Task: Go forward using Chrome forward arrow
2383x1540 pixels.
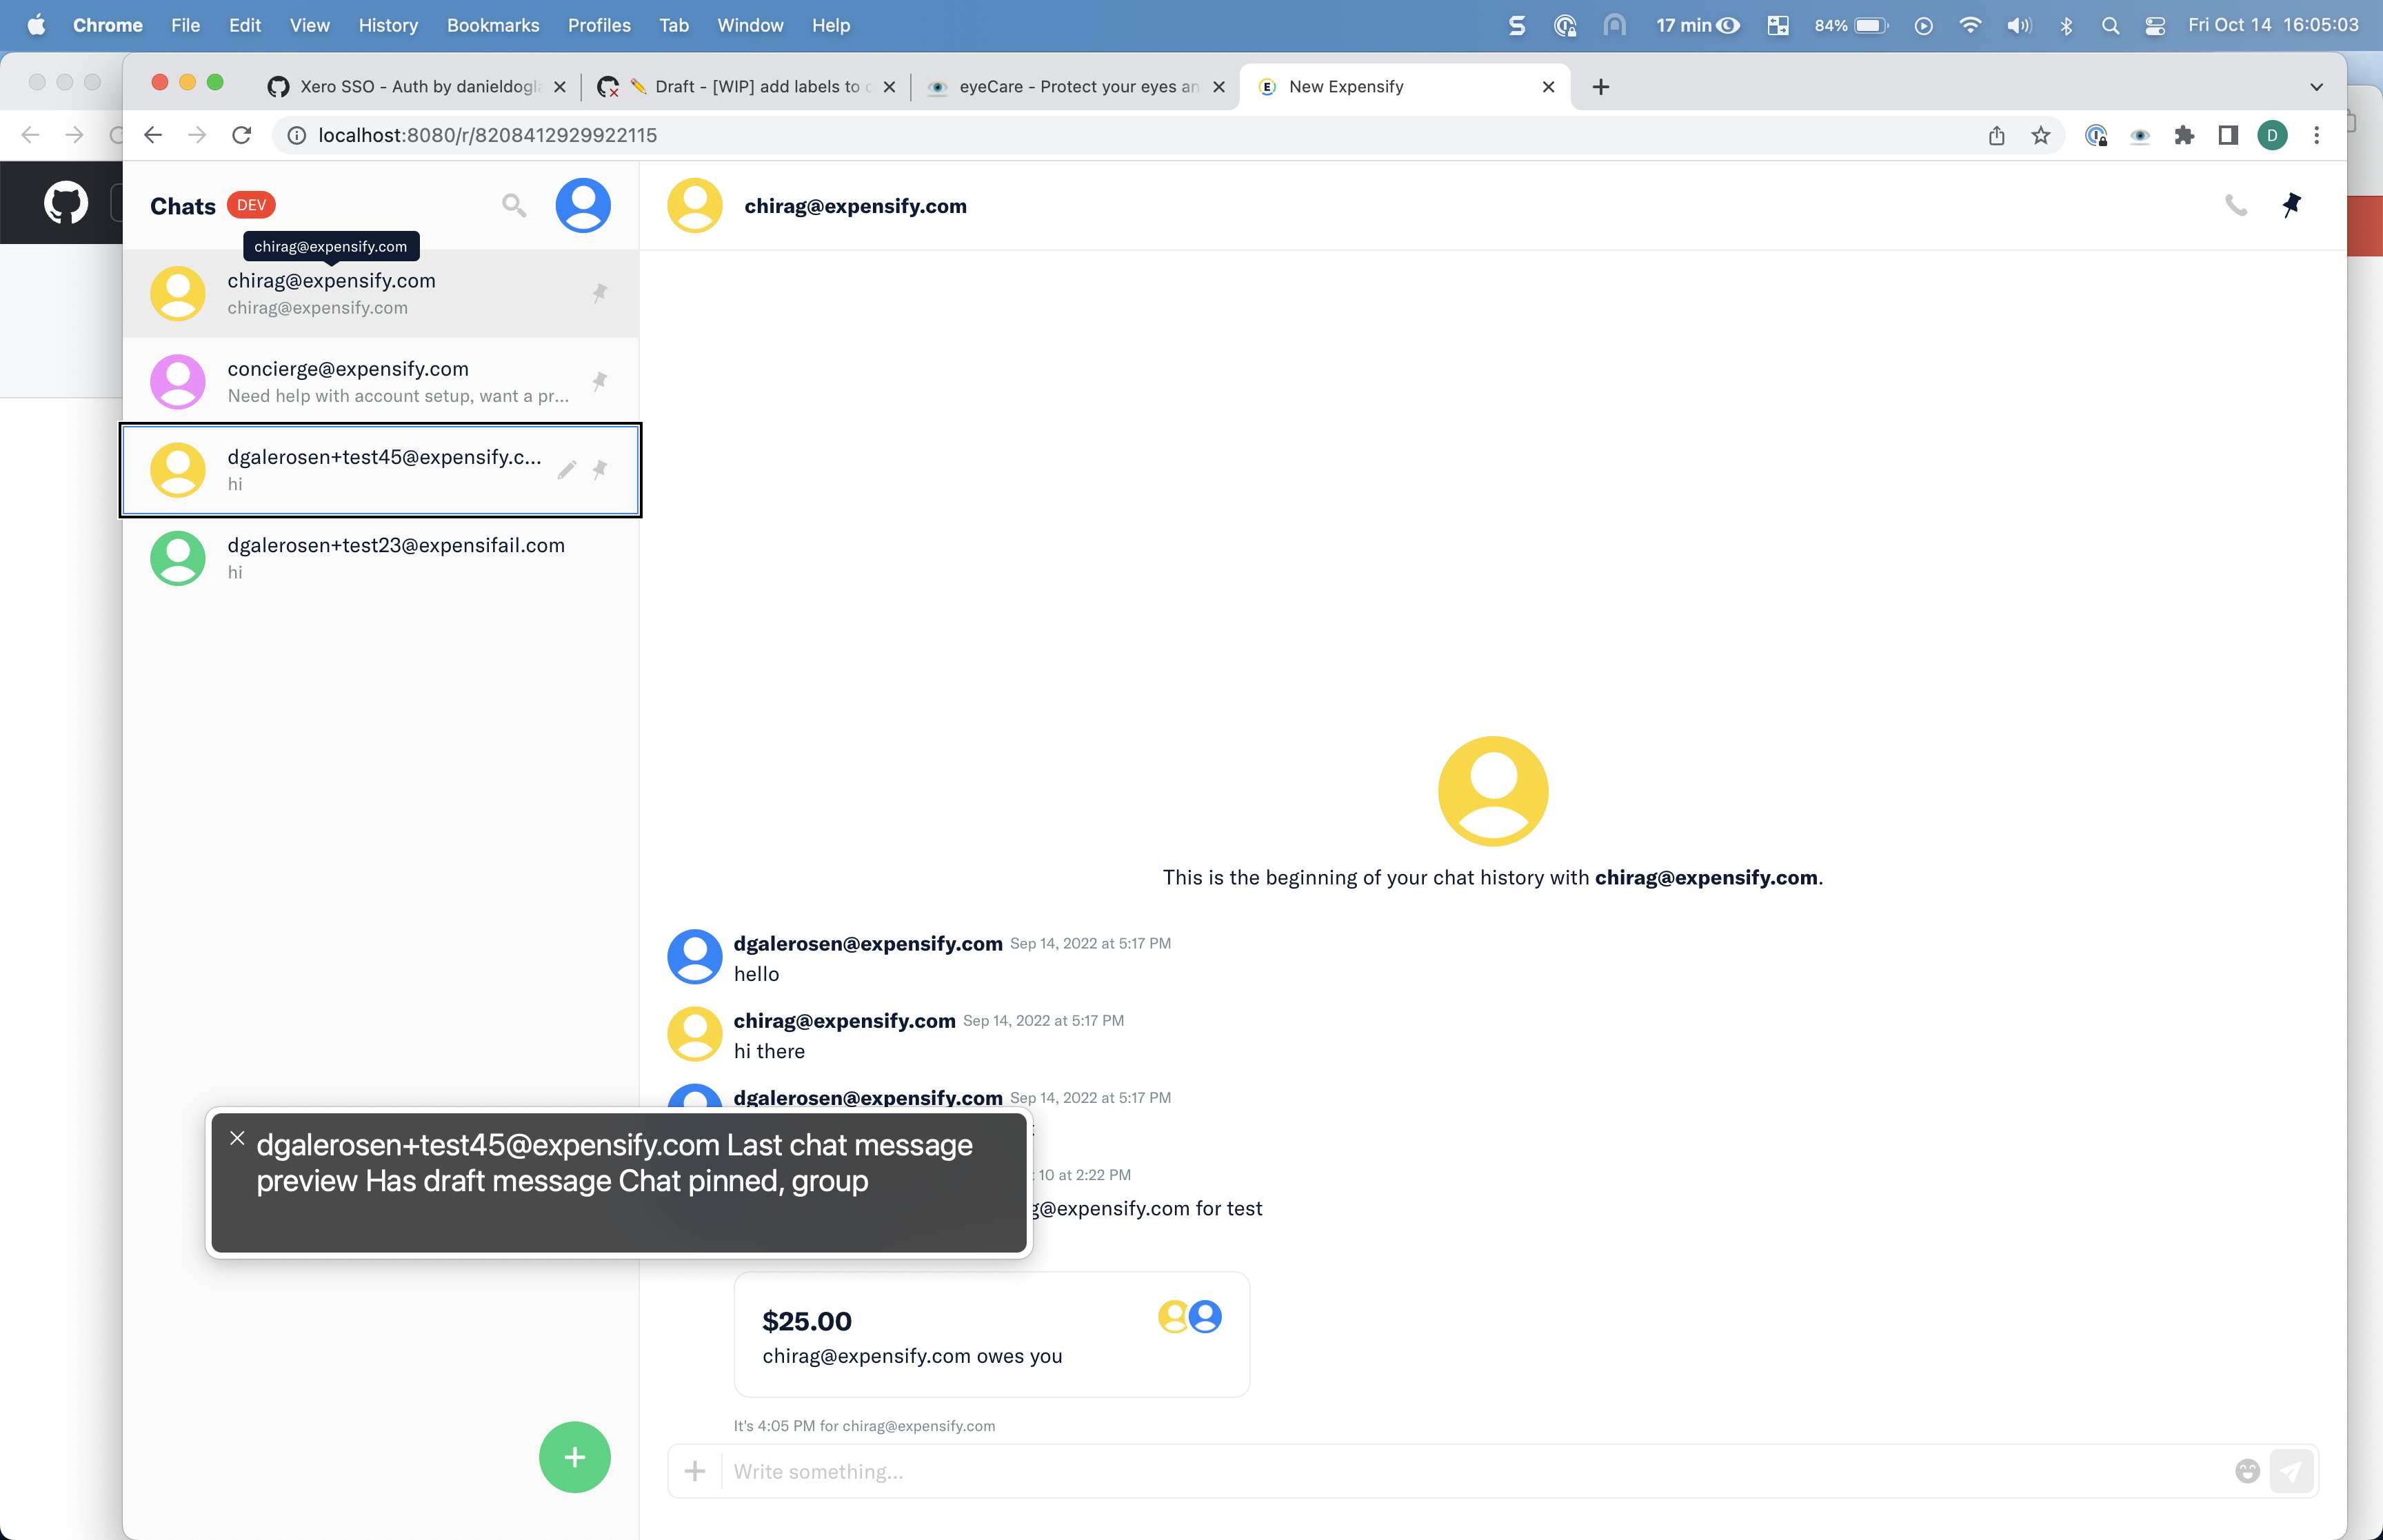Action: tap(197, 135)
